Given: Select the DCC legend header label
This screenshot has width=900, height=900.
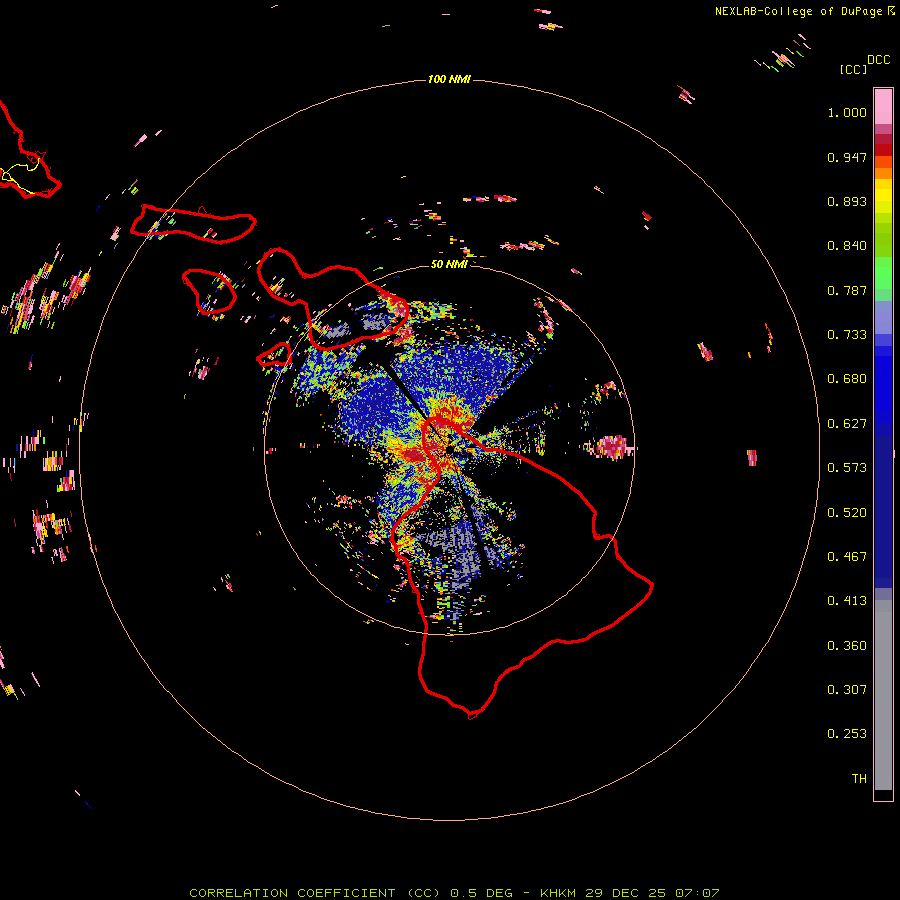Looking at the screenshot, I should click(878, 60).
